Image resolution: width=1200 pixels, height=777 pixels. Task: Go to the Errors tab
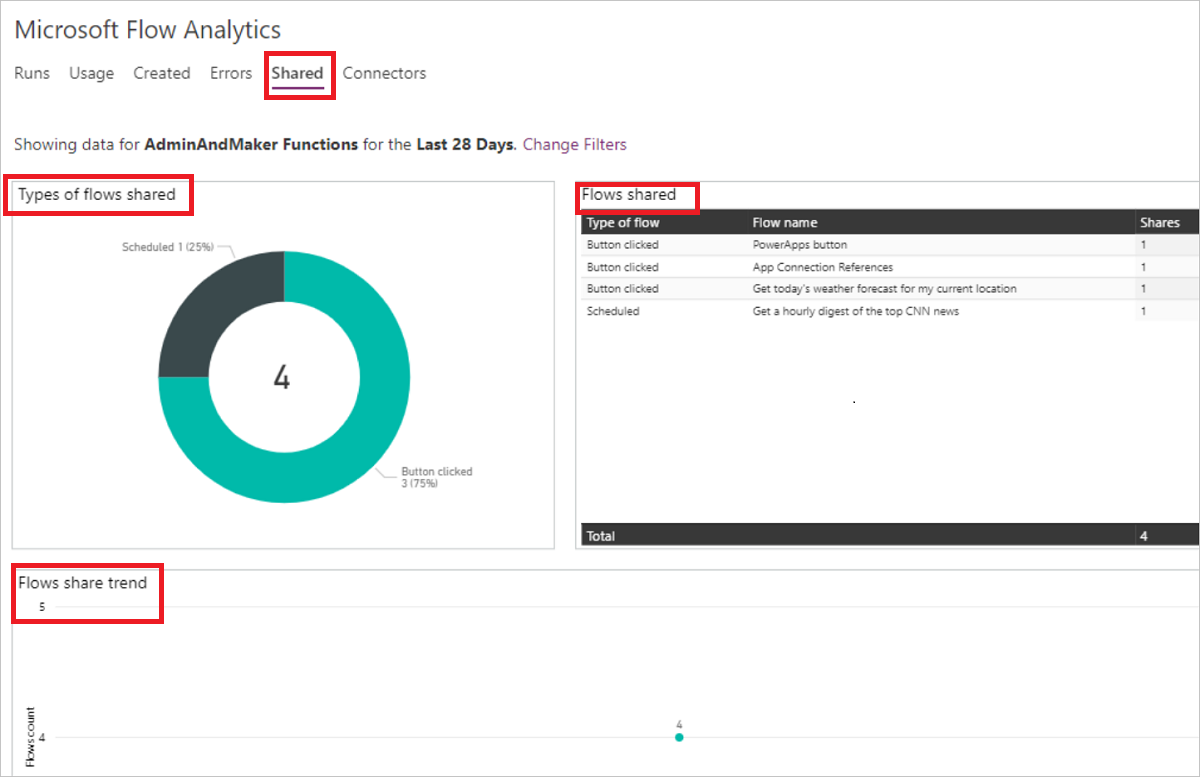[230, 73]
